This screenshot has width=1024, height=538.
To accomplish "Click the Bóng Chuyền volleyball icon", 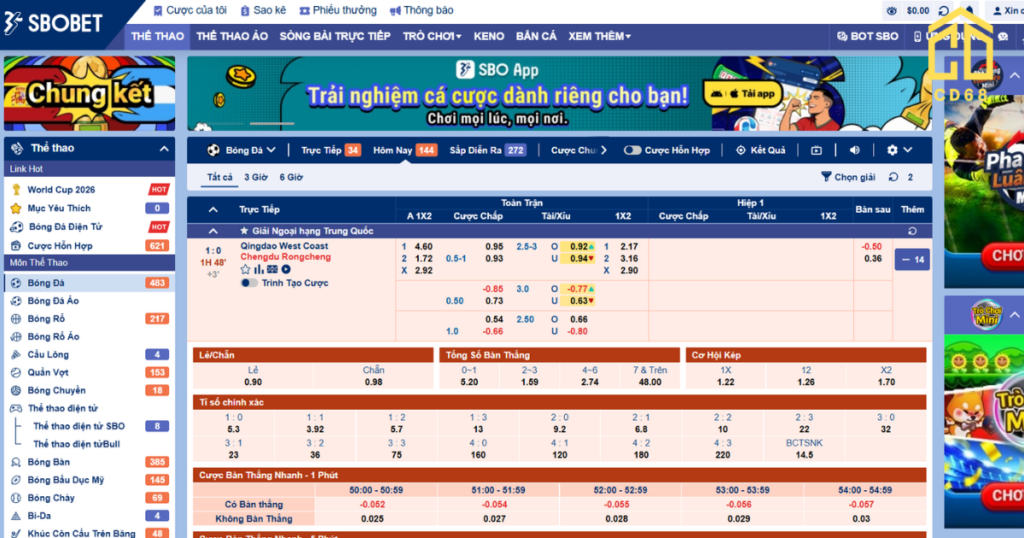I will coord(16,390).
